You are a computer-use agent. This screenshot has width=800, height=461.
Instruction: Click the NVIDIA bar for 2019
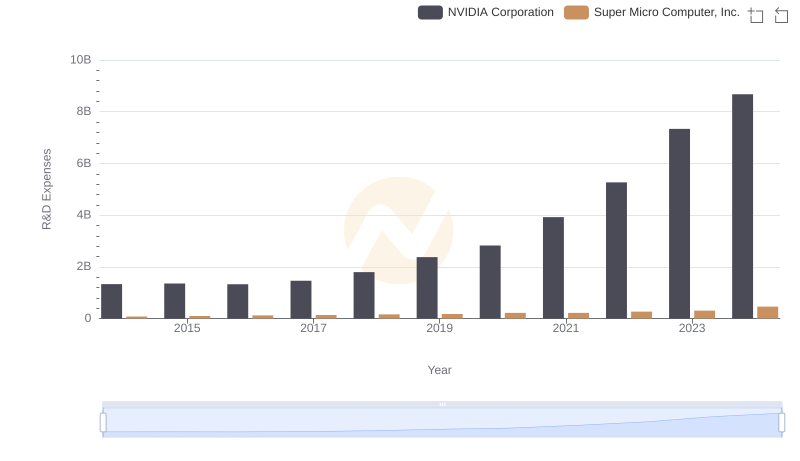[x=427, y=288]
